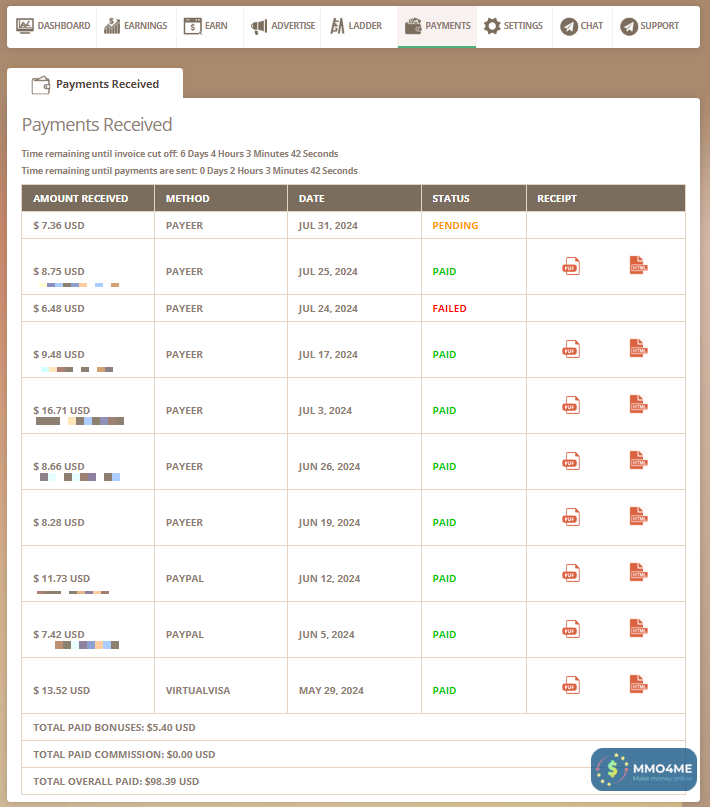Screen dimensions: 710x807
Task: Open the Support page
Action: (x=649, y=26)
